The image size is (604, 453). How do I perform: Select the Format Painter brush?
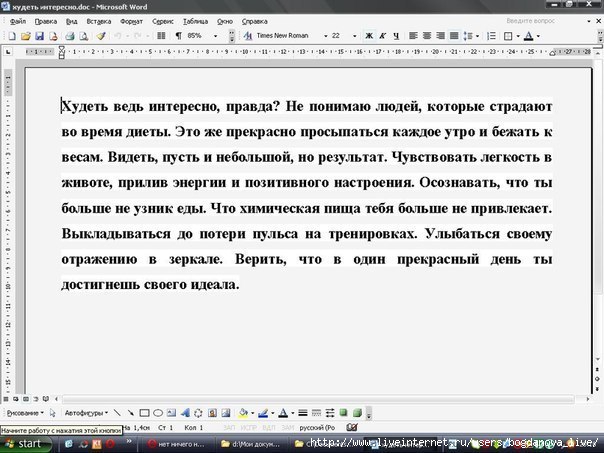[x=101, y=36]
